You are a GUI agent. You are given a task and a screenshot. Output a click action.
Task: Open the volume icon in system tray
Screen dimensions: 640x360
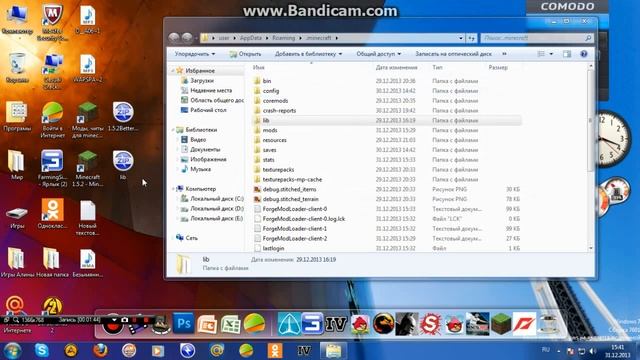point(593,351)
